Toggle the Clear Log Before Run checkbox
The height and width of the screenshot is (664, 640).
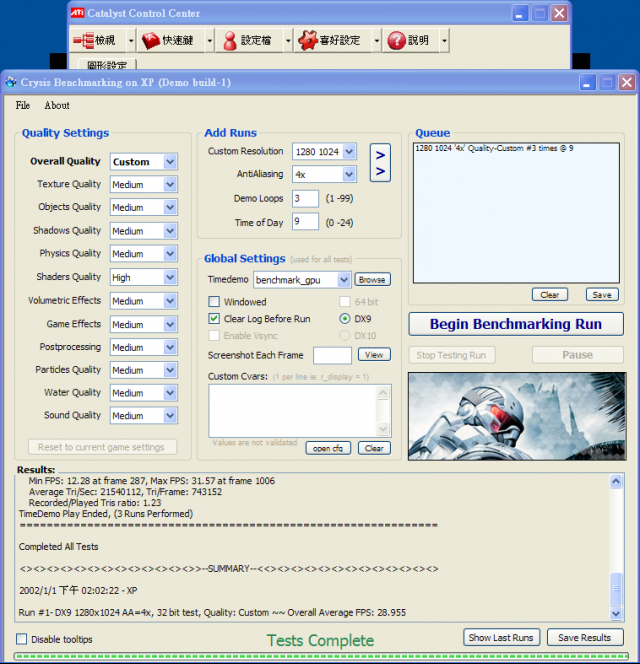pyautogui.click(x=214, y=318)
